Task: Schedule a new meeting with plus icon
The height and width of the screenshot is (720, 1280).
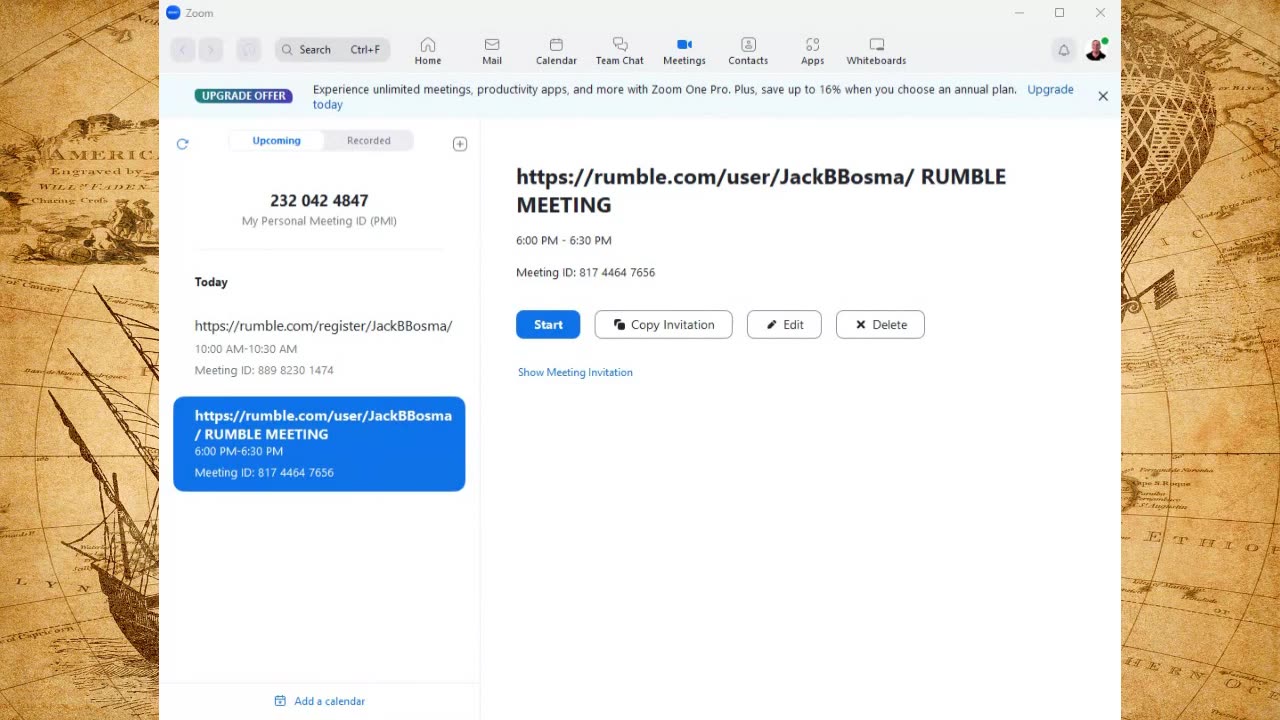Action: click(460, 144)
